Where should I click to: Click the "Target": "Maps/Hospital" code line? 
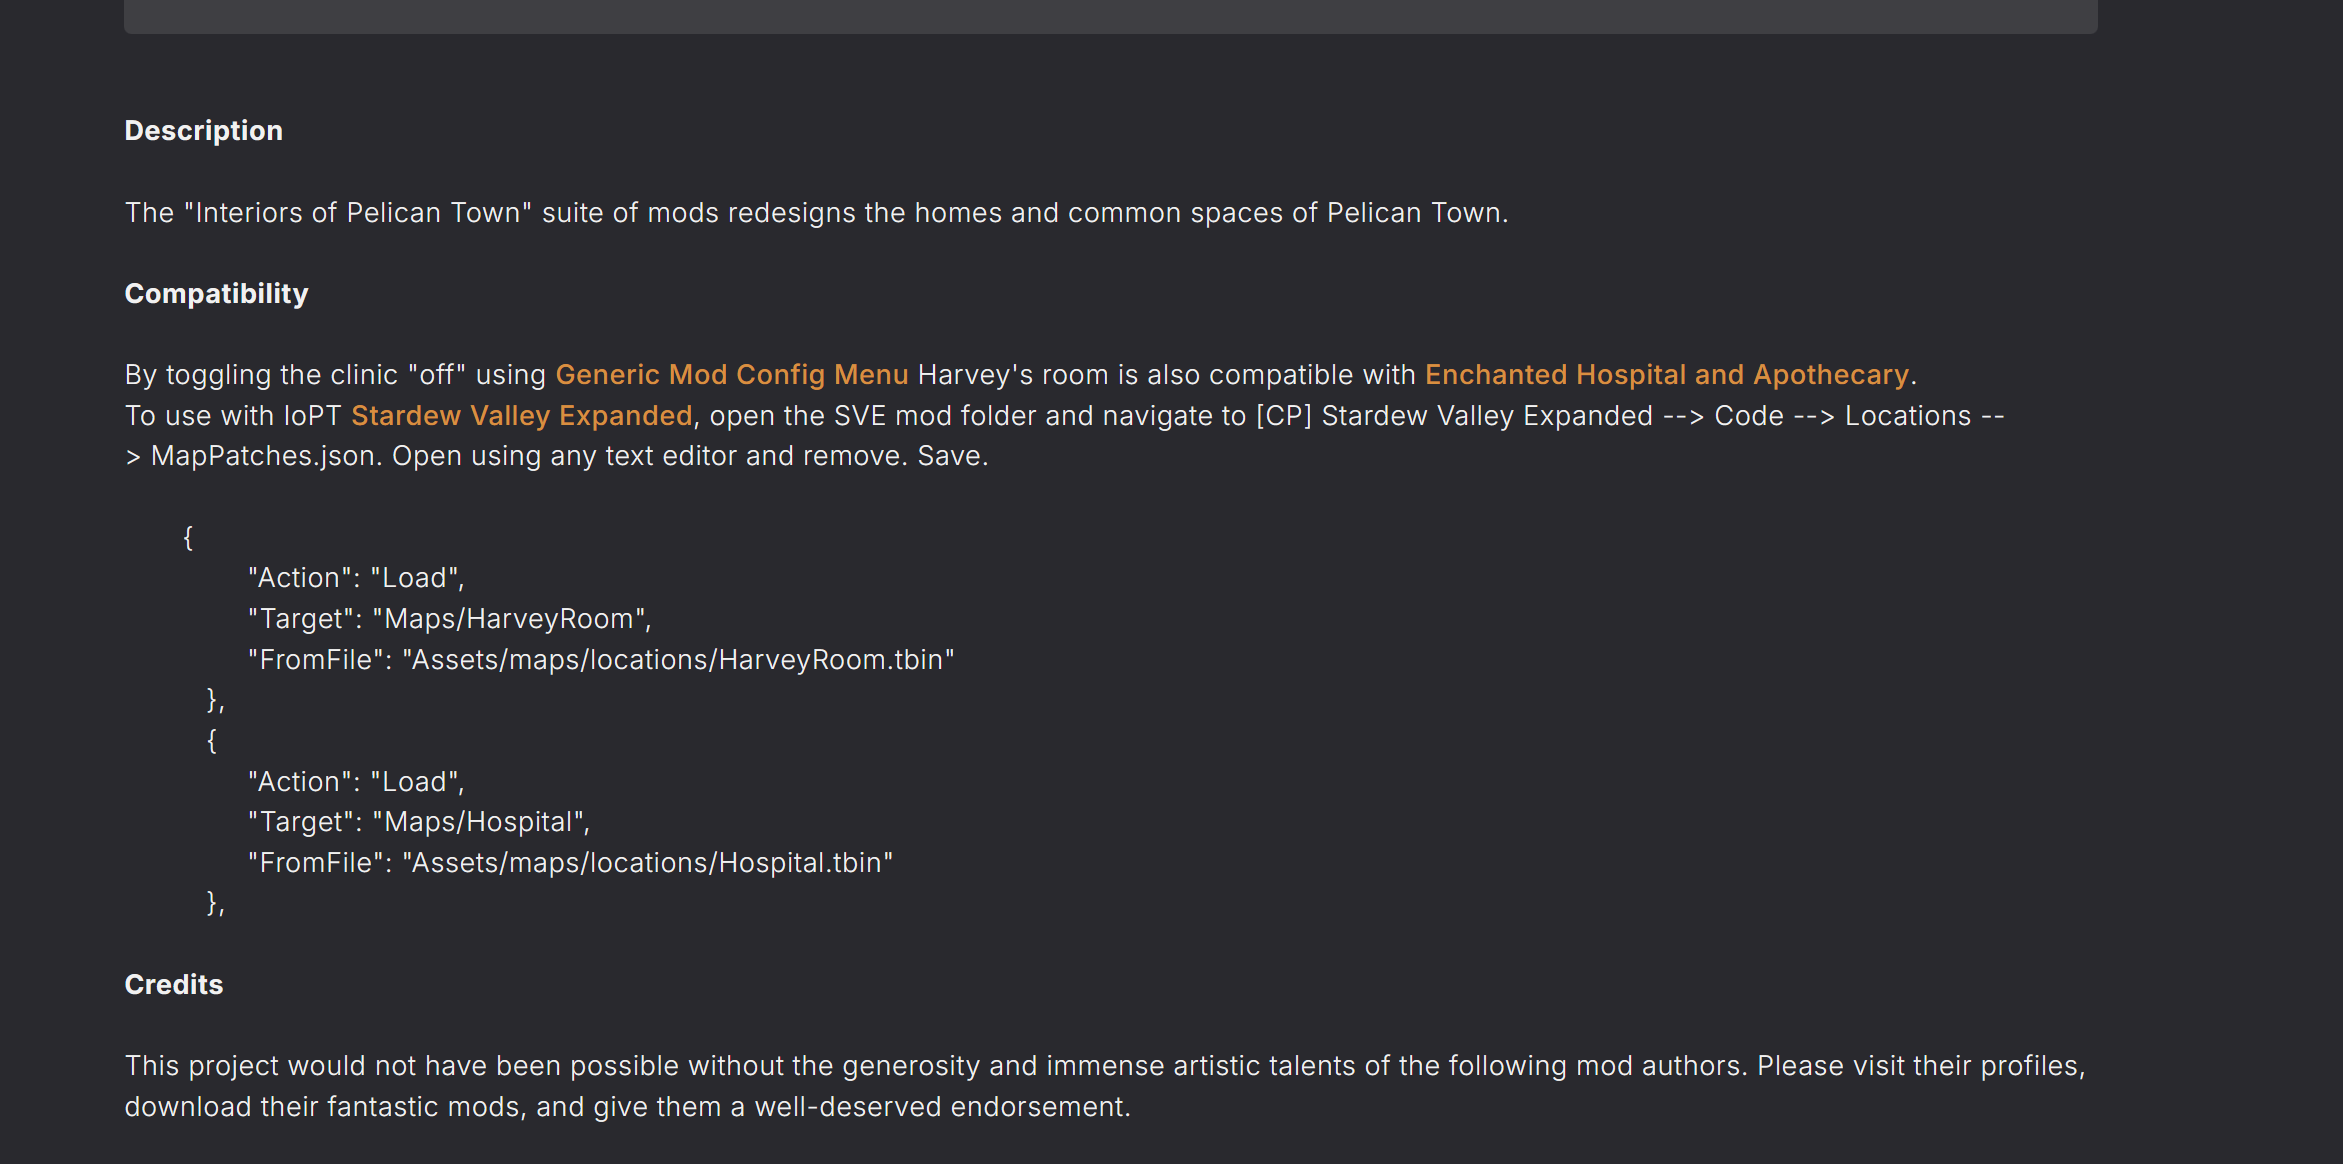pyautogui.click(x=419, y=822)
